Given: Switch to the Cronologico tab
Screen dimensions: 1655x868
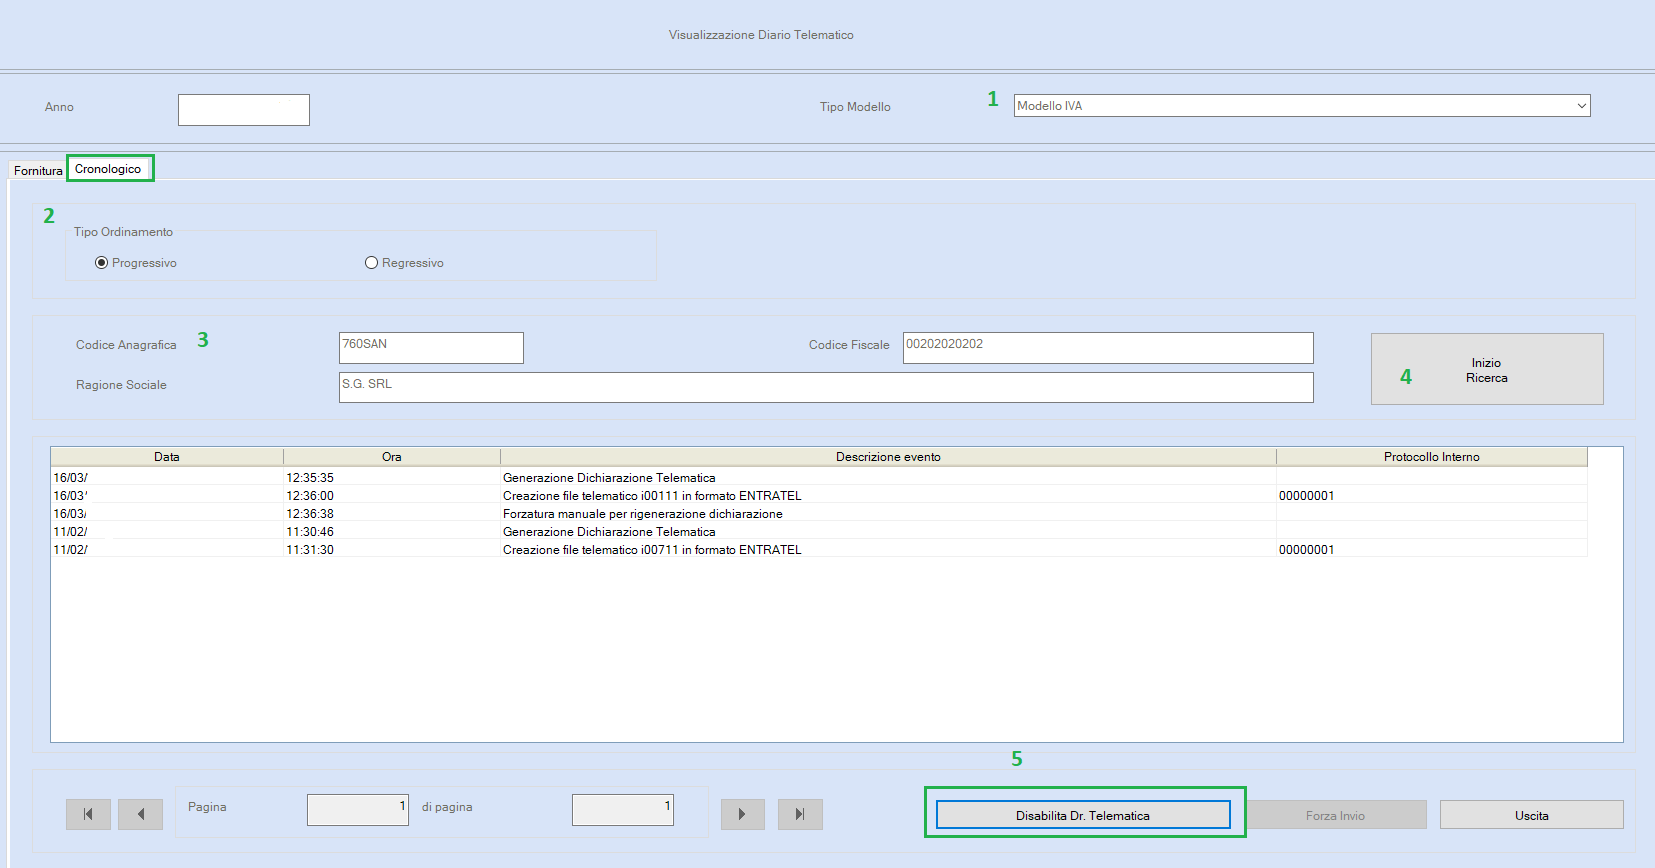Looking at the screenshot, I should click(x=108, y=169).
